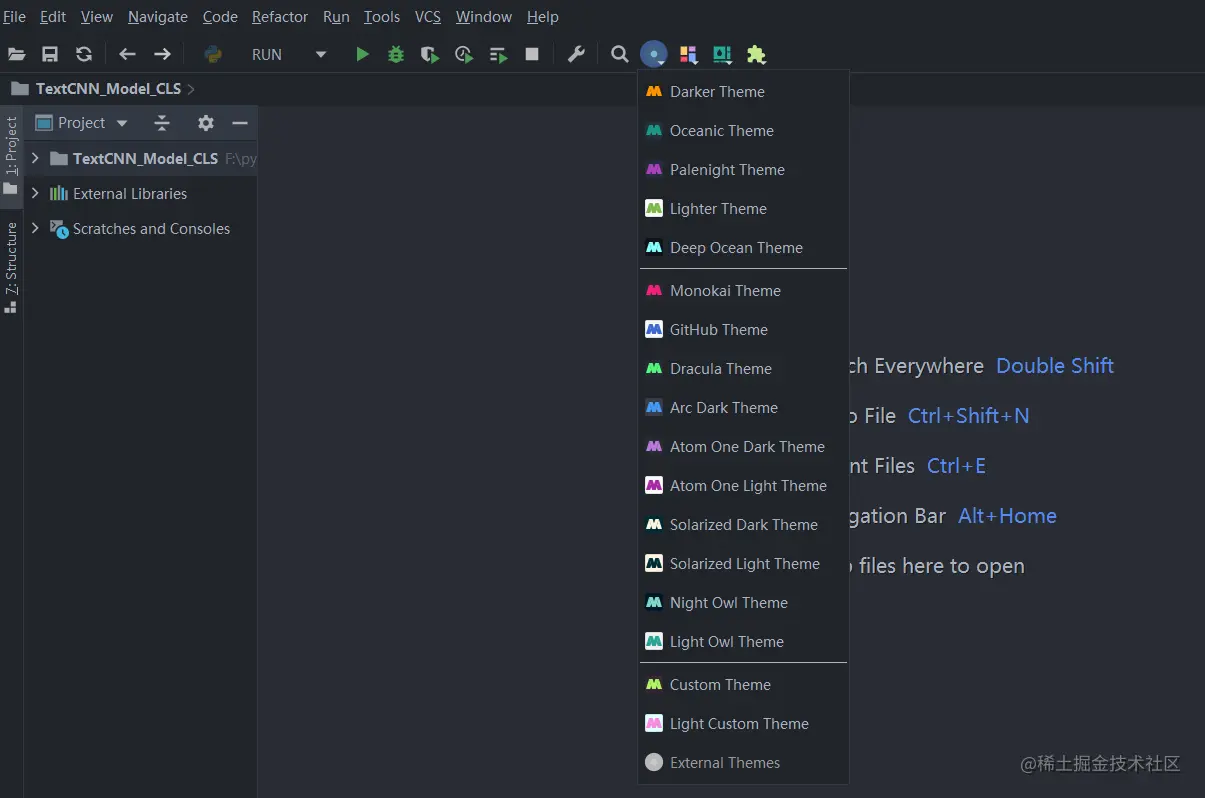Choose Atom One Dark Theme
The image size is (1205, 798).
click(x=743, y=447)
